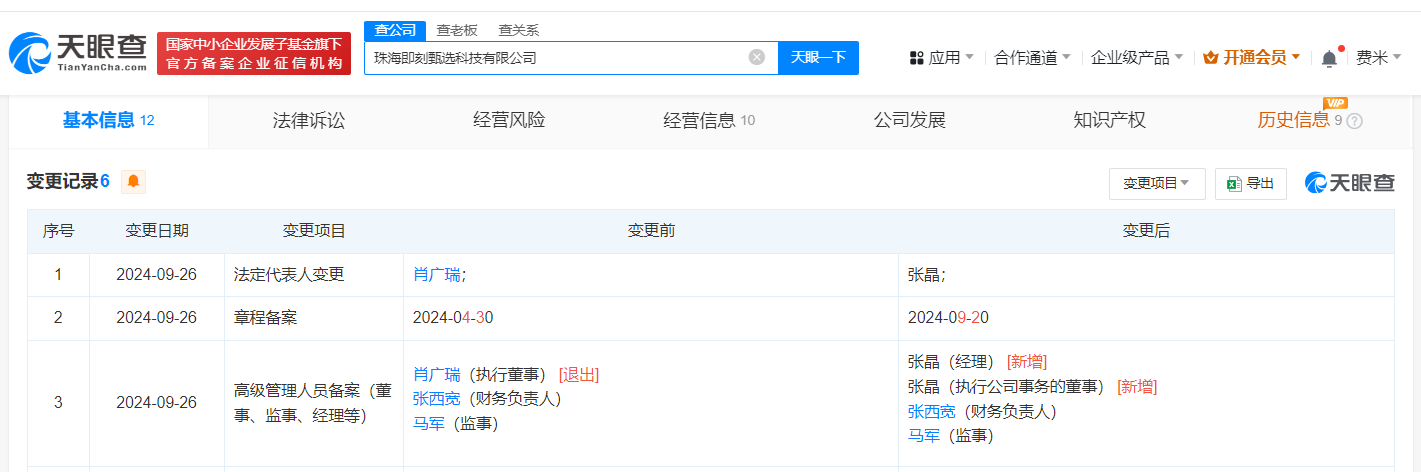This screenshot has height=472, width=1421.
Task: Clear the search box with the X icon
Action: (757, 57)
